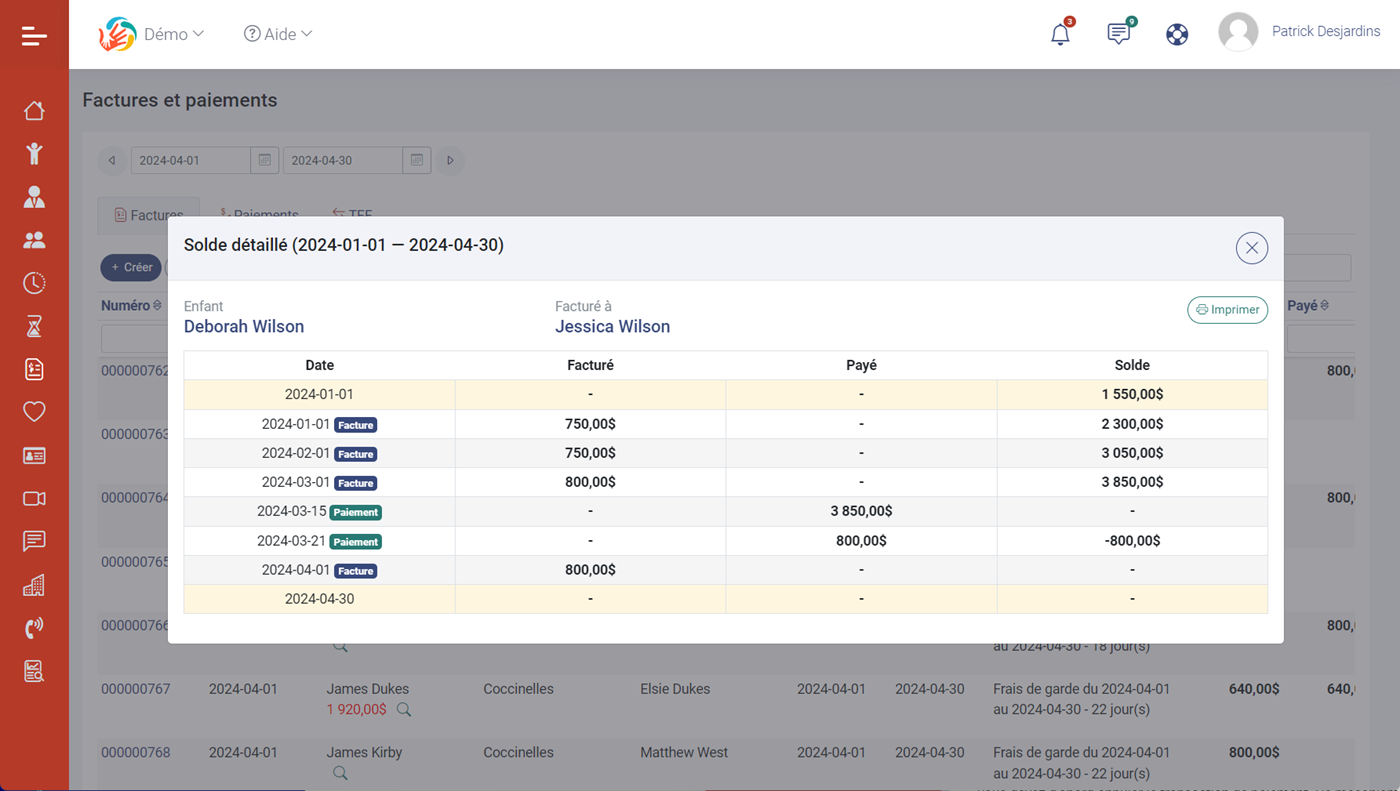Open the phone call icon in sidebar
This screenshot has width=1400, height=791.
point(34,628)
